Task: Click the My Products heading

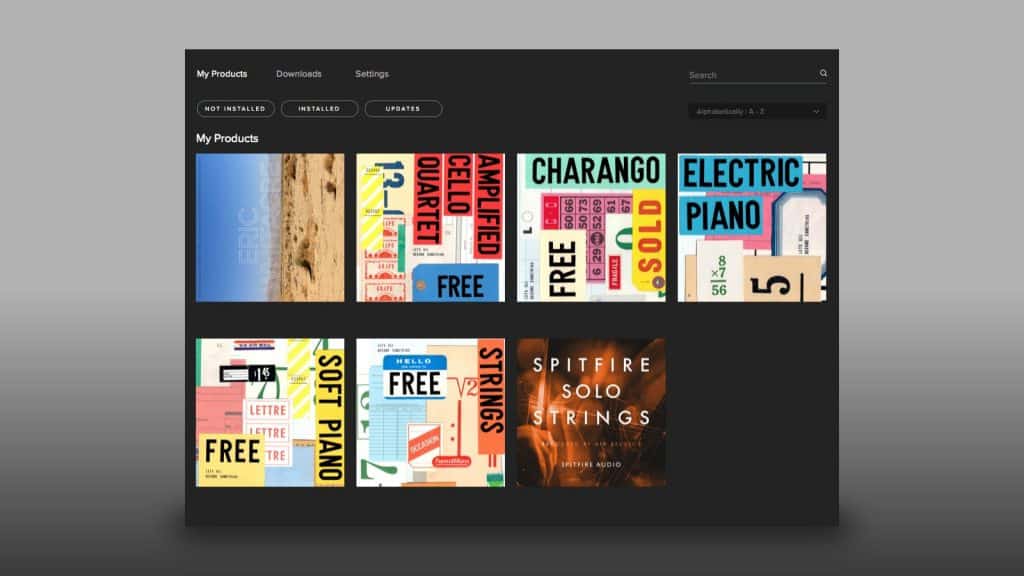Action: tap(225, 138)
